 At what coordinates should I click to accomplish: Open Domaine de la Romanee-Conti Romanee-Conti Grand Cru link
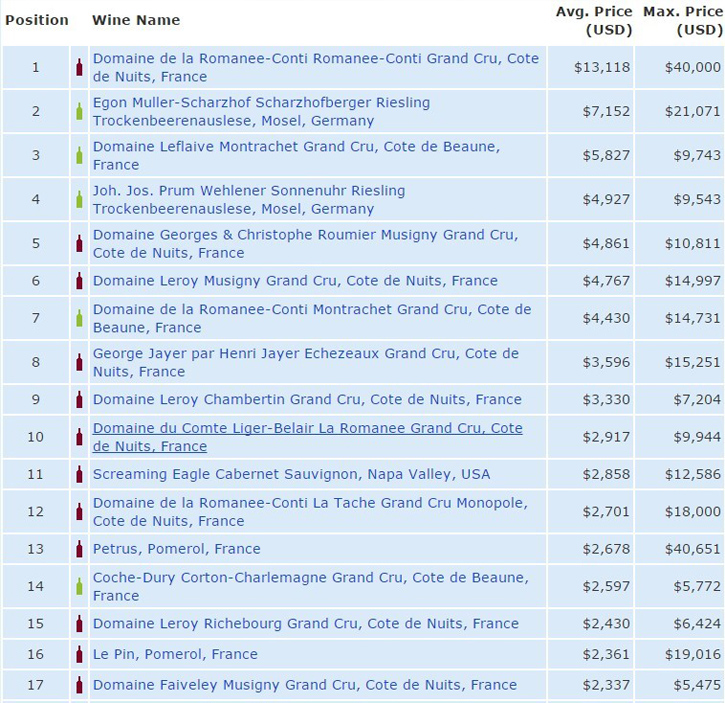tap(316, 68)
